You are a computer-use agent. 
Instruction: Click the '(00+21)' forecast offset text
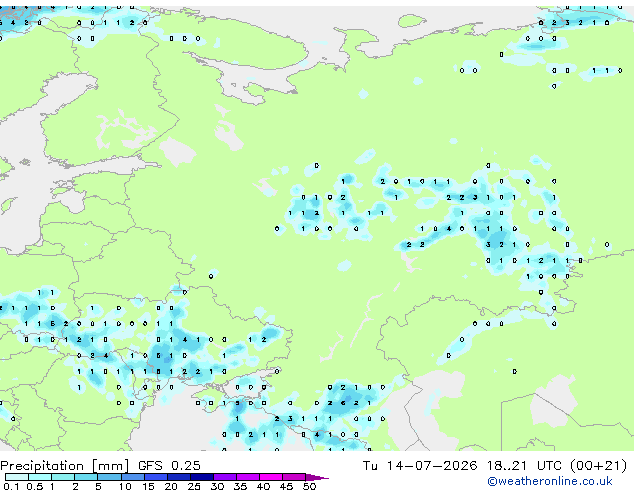pyautogui.click(x=598, y=466)
